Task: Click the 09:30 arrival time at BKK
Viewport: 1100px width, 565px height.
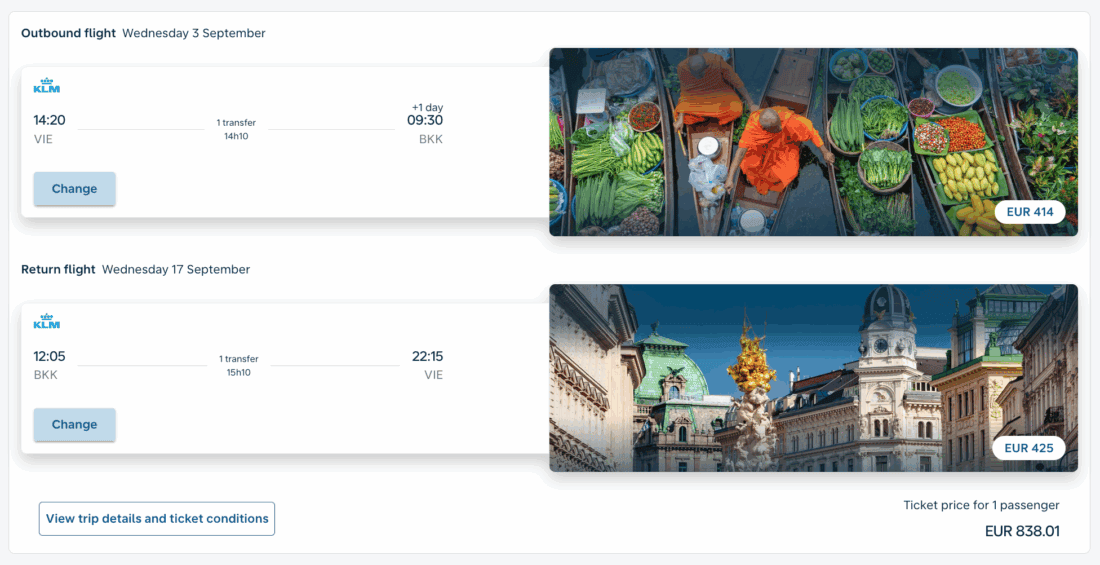Action: (425, 120)
